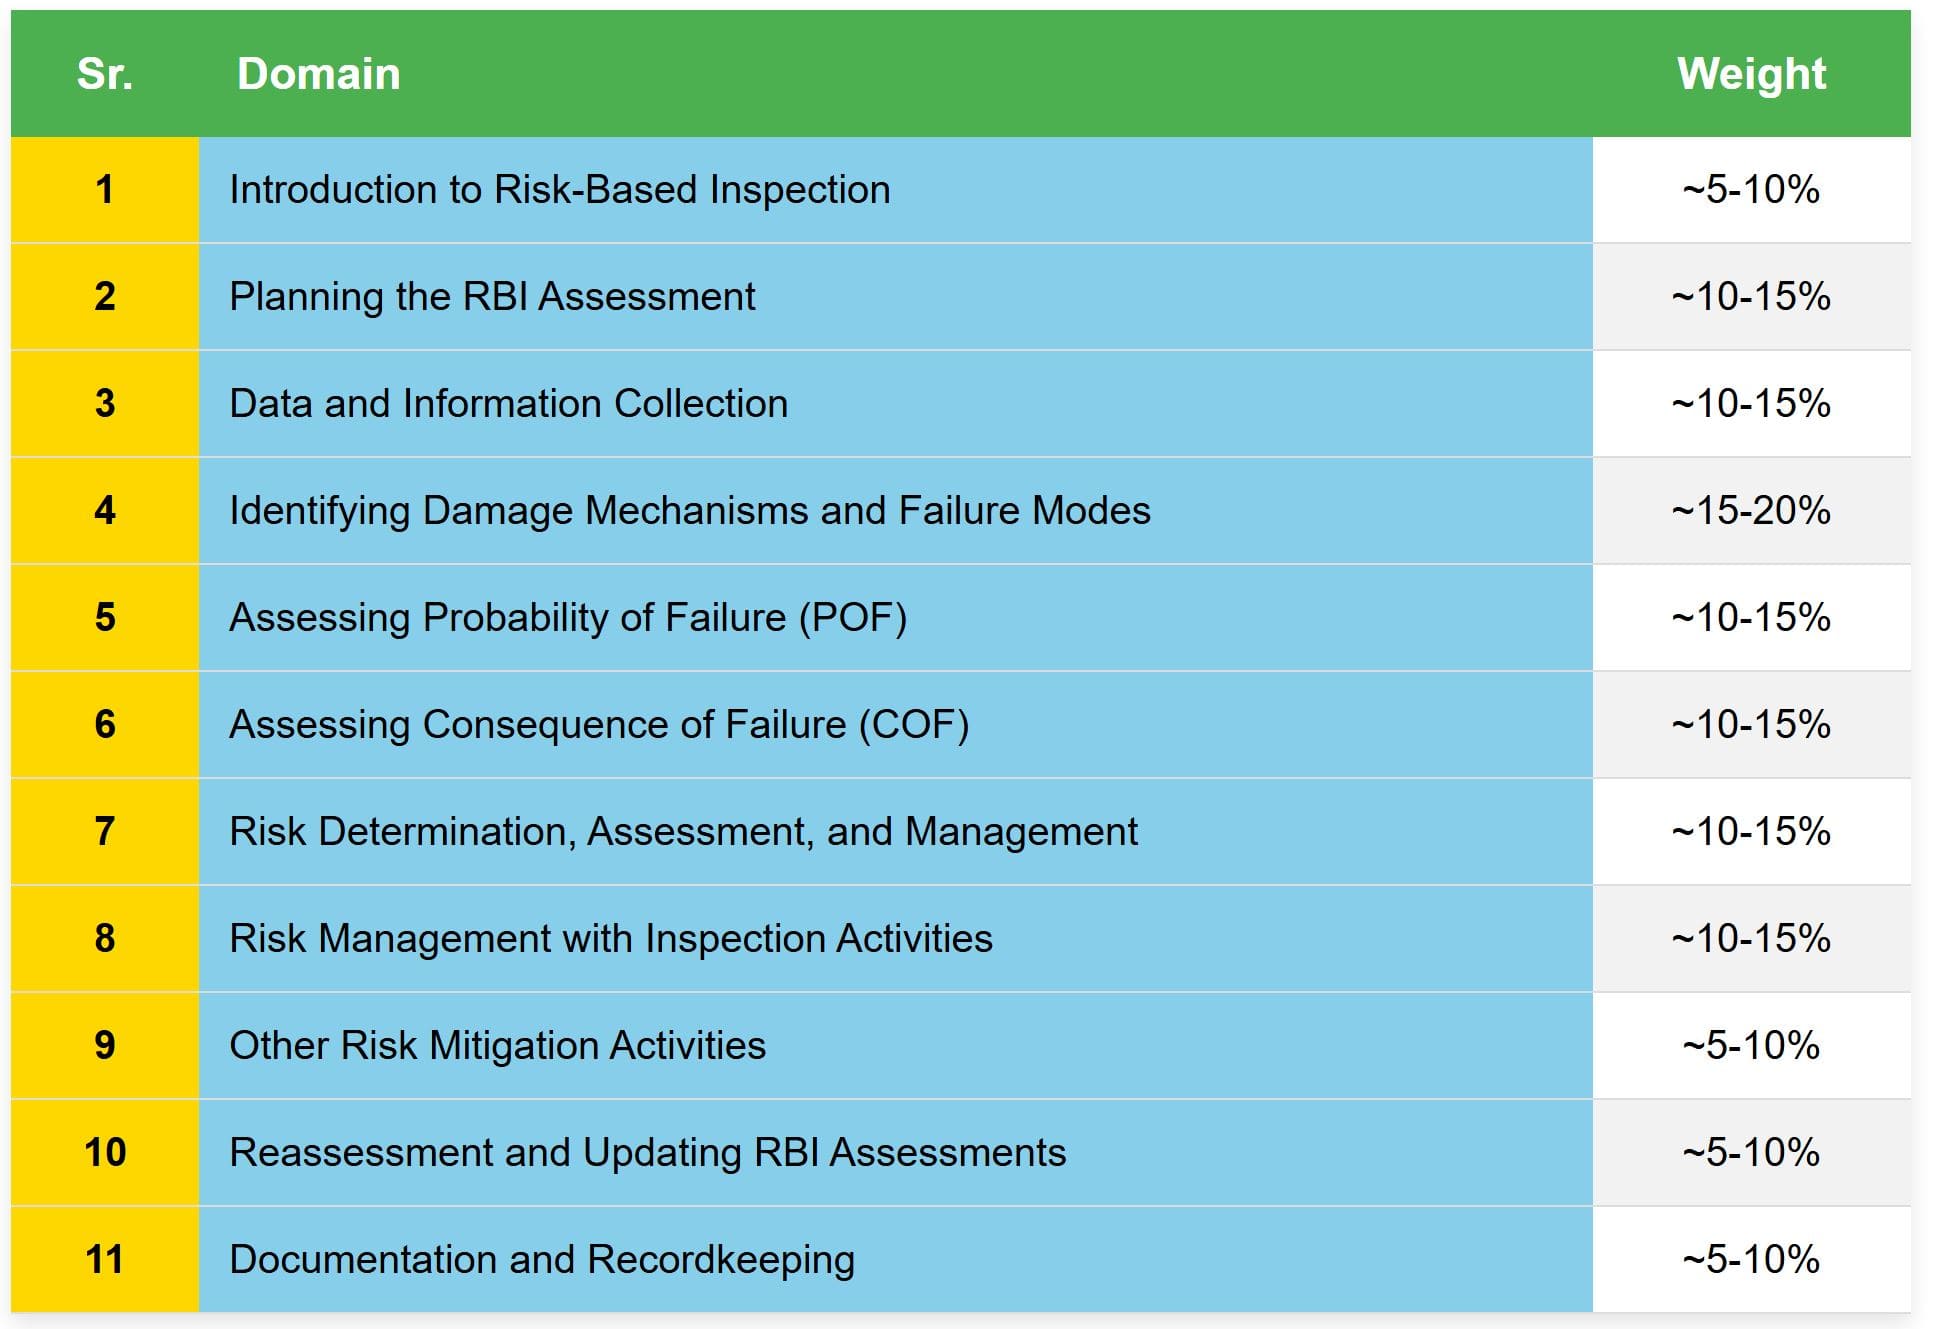Click the ~15-20% weight cell
Viewport: 1933px width, 1329px height.
(x=1751, y=511)
